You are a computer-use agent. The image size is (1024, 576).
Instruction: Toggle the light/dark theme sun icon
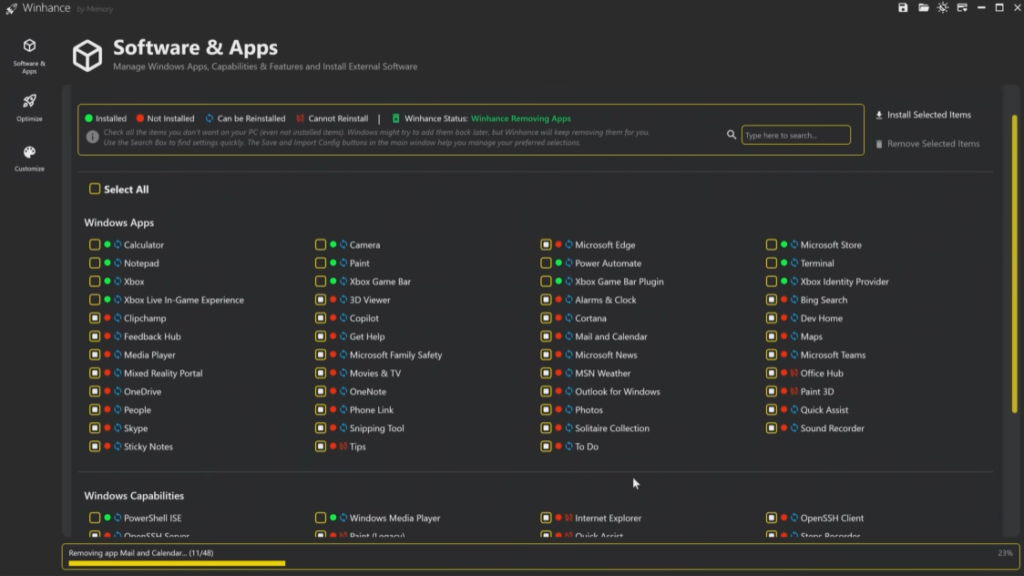(x=942, y=8)
